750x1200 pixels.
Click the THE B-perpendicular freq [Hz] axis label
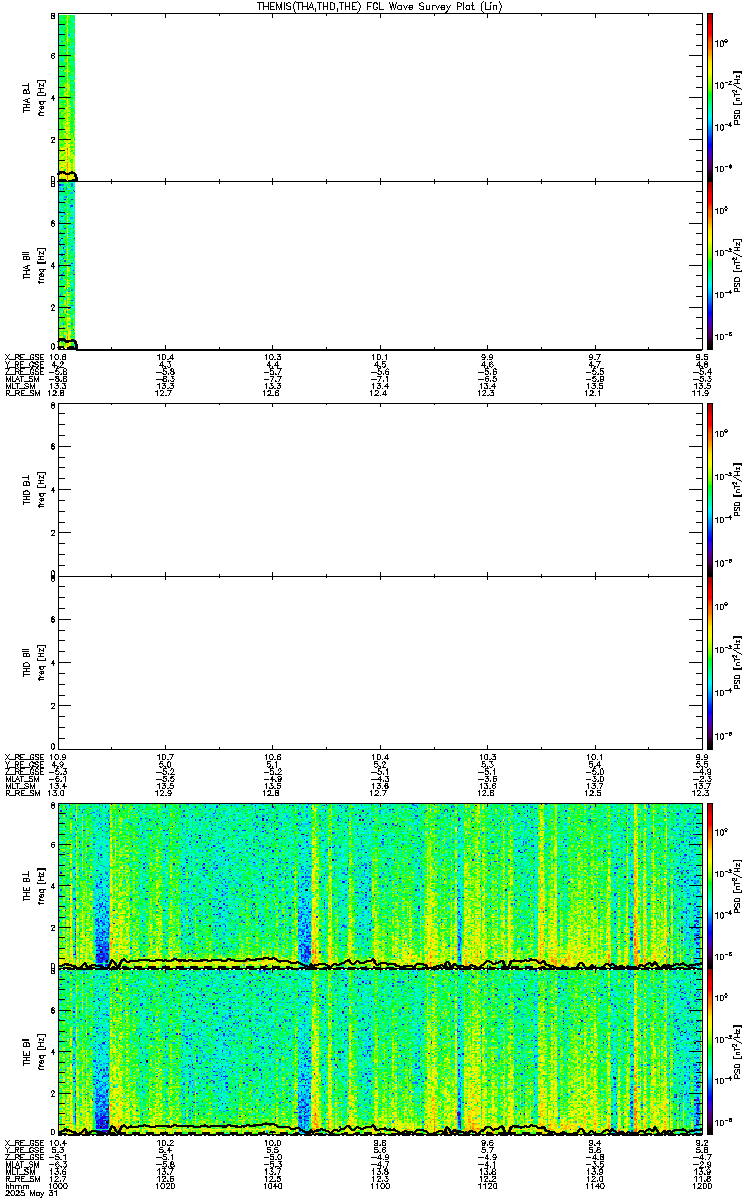click(x=40, y=886)
